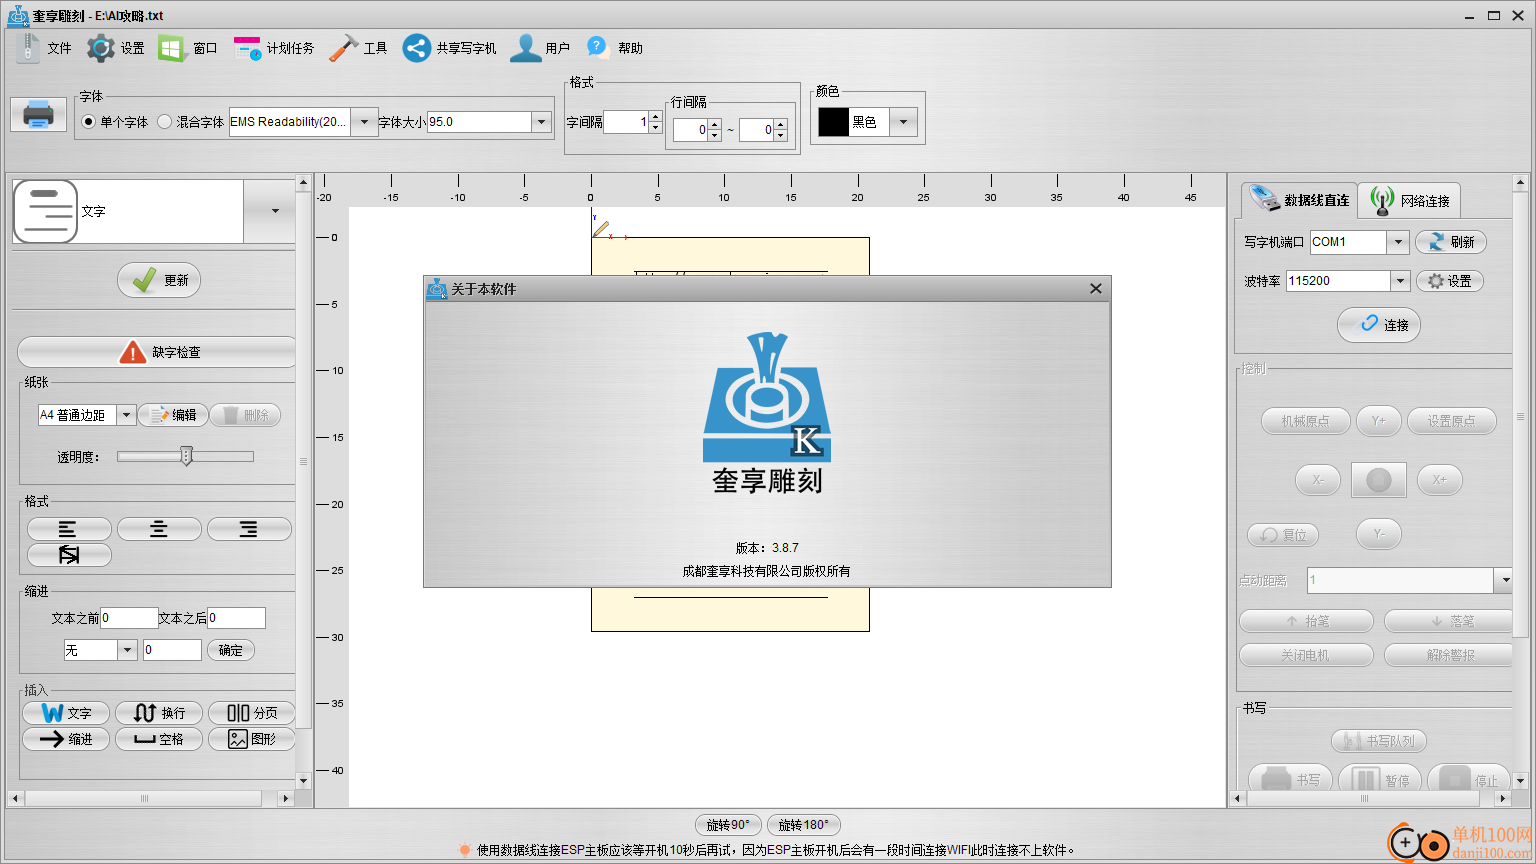Click the left panel horizontal scroll-right arrow
This screenshot has width=1536, height=864.
tap(286, 798)
